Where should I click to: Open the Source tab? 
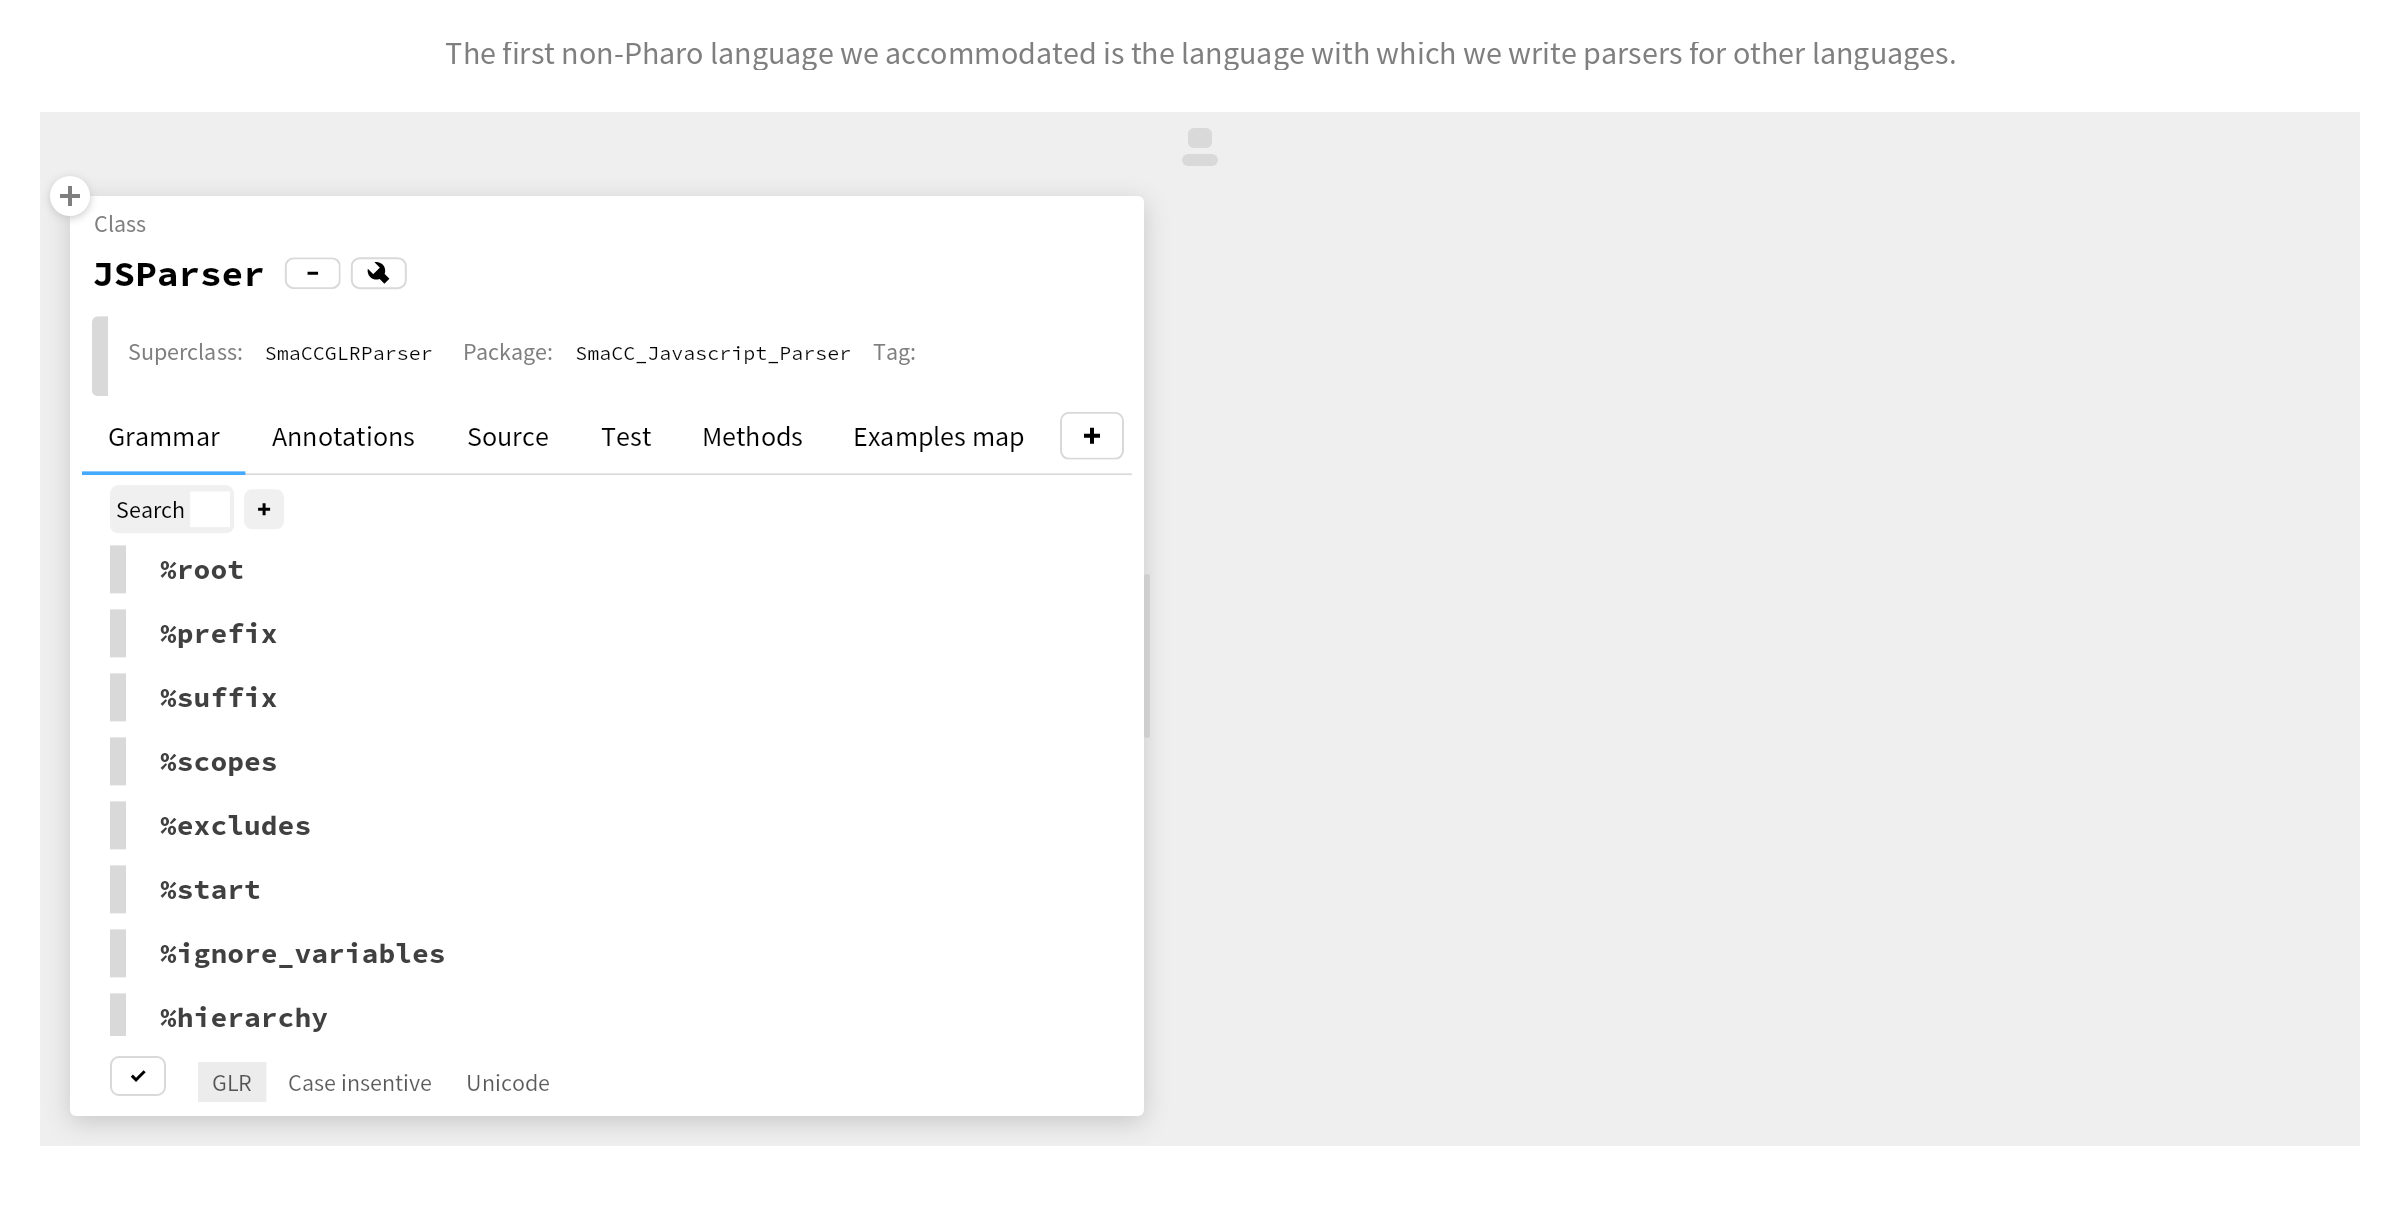pos(508,437)
